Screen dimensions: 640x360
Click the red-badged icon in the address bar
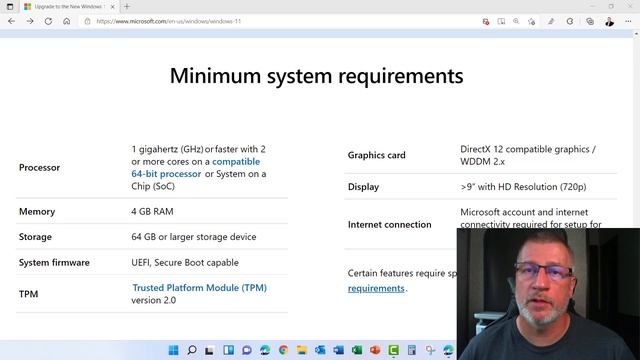[486, 22]
